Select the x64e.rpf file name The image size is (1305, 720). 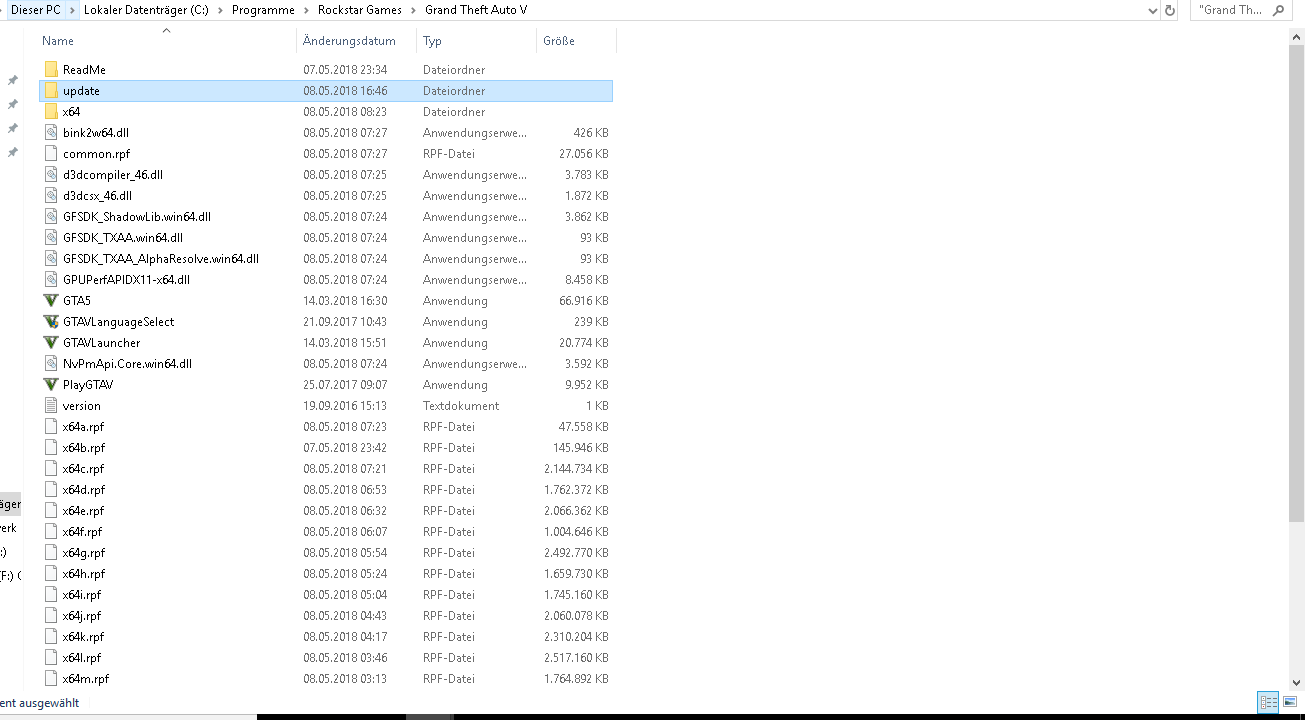pyautogui.click(x=83, y=511)
